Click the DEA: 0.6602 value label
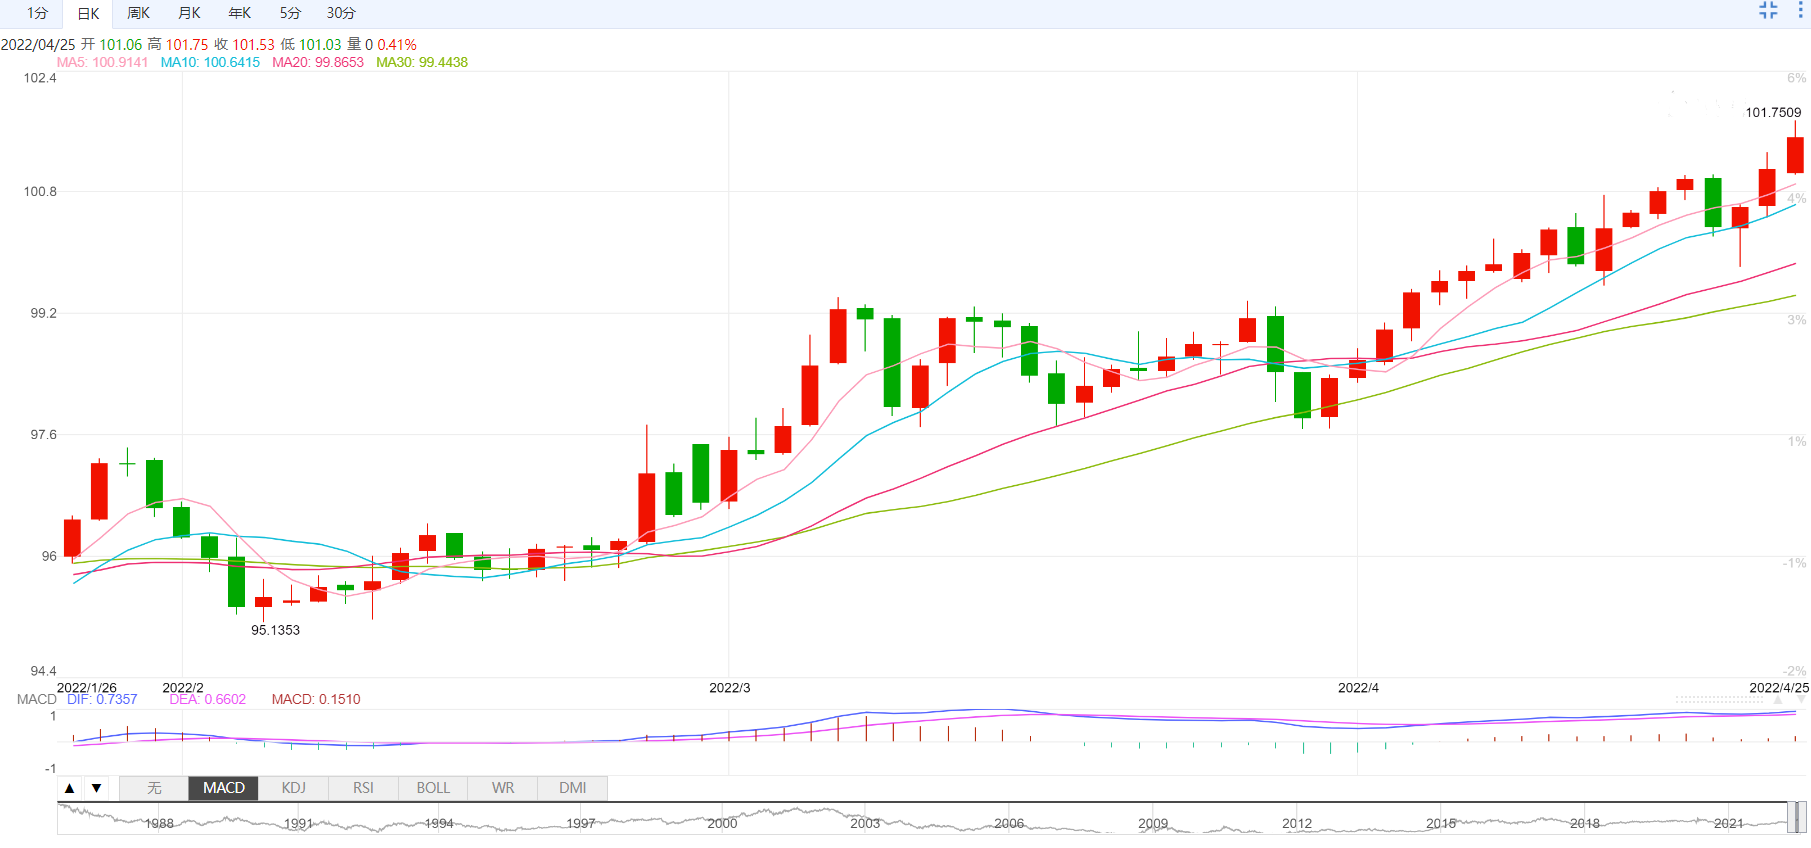The height and width of the screenshot is (848, 1811). (x=207, y=699)
